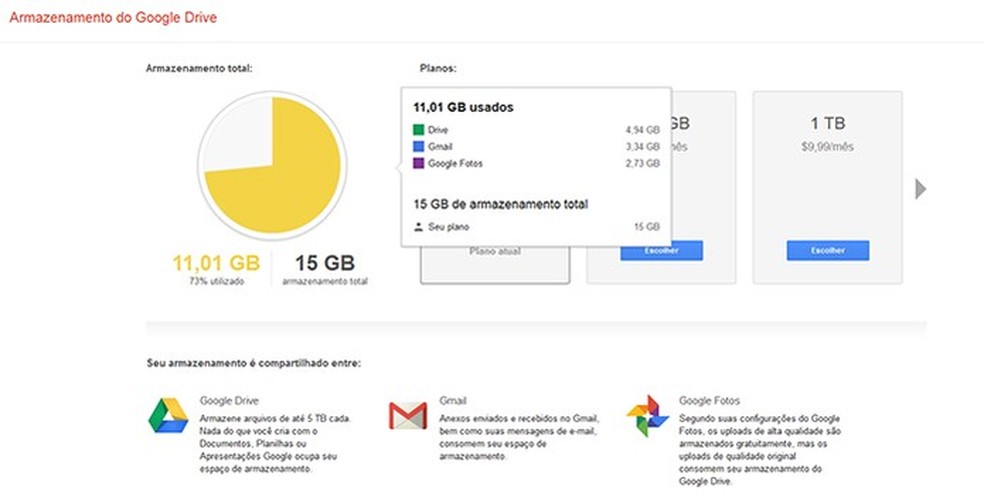Click the Google Drive triangle icon

[168, 415]
